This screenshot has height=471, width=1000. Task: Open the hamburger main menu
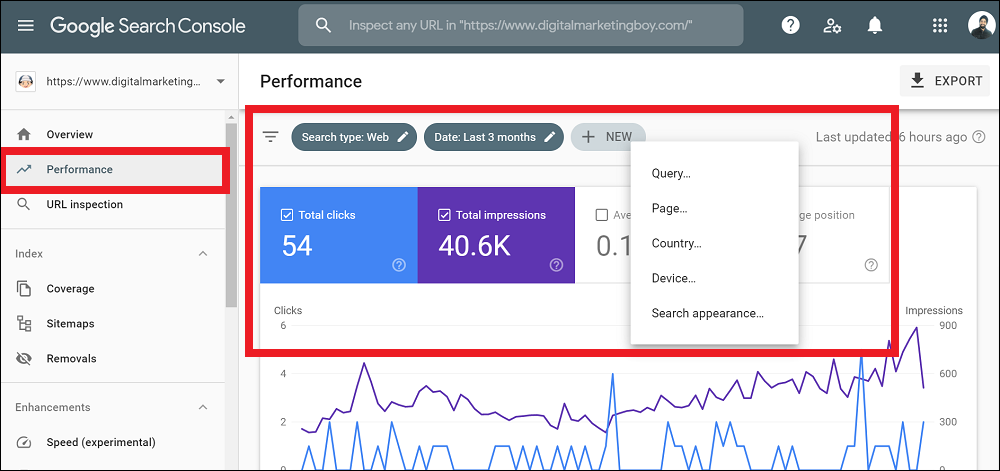26,25
